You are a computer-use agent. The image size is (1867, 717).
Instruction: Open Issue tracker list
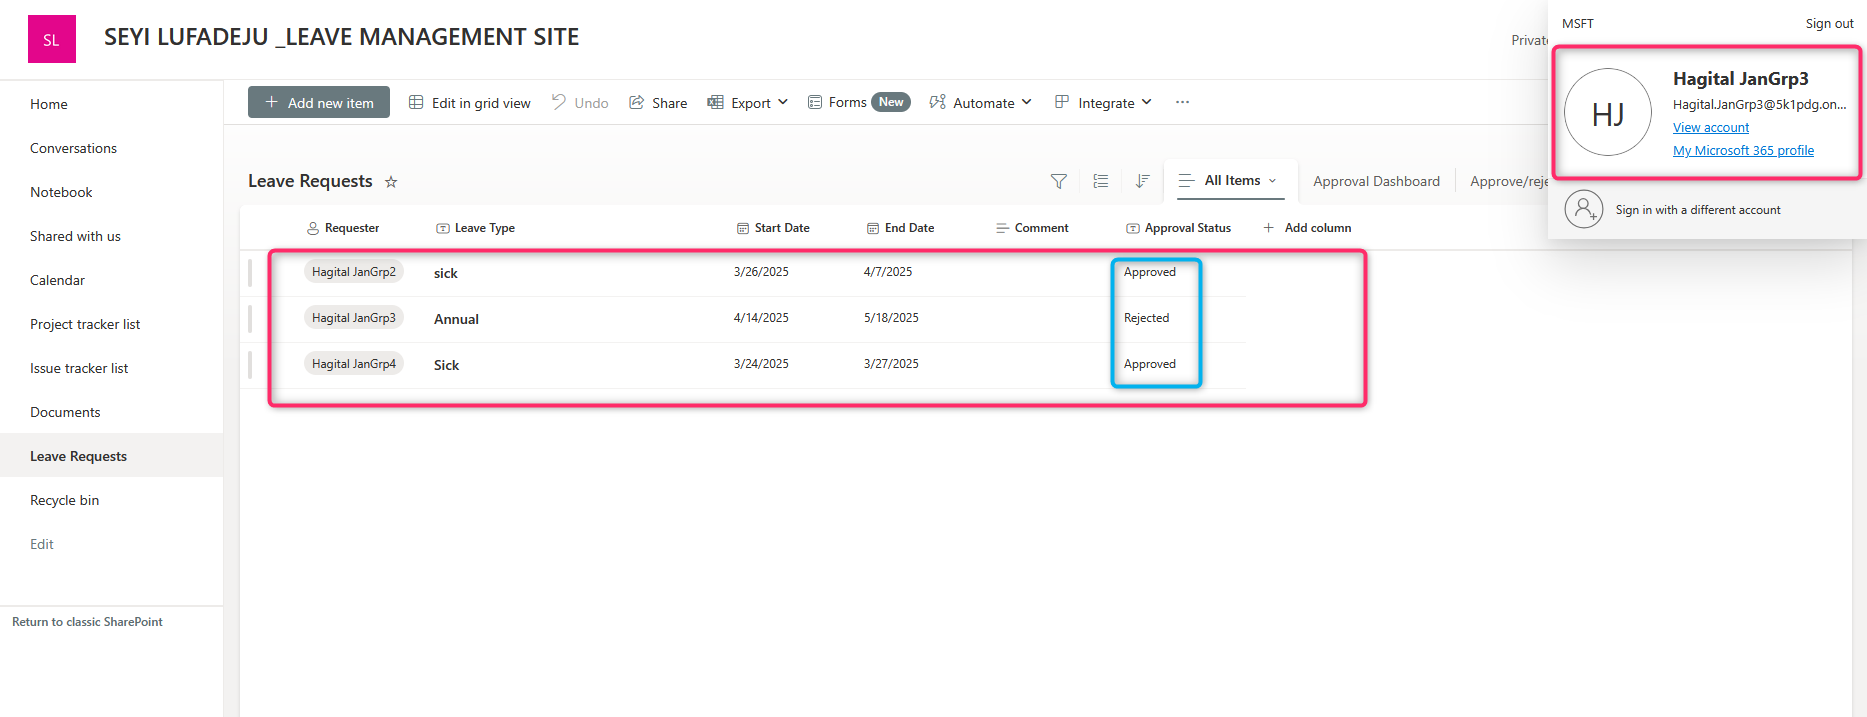[x=79, y=368]
